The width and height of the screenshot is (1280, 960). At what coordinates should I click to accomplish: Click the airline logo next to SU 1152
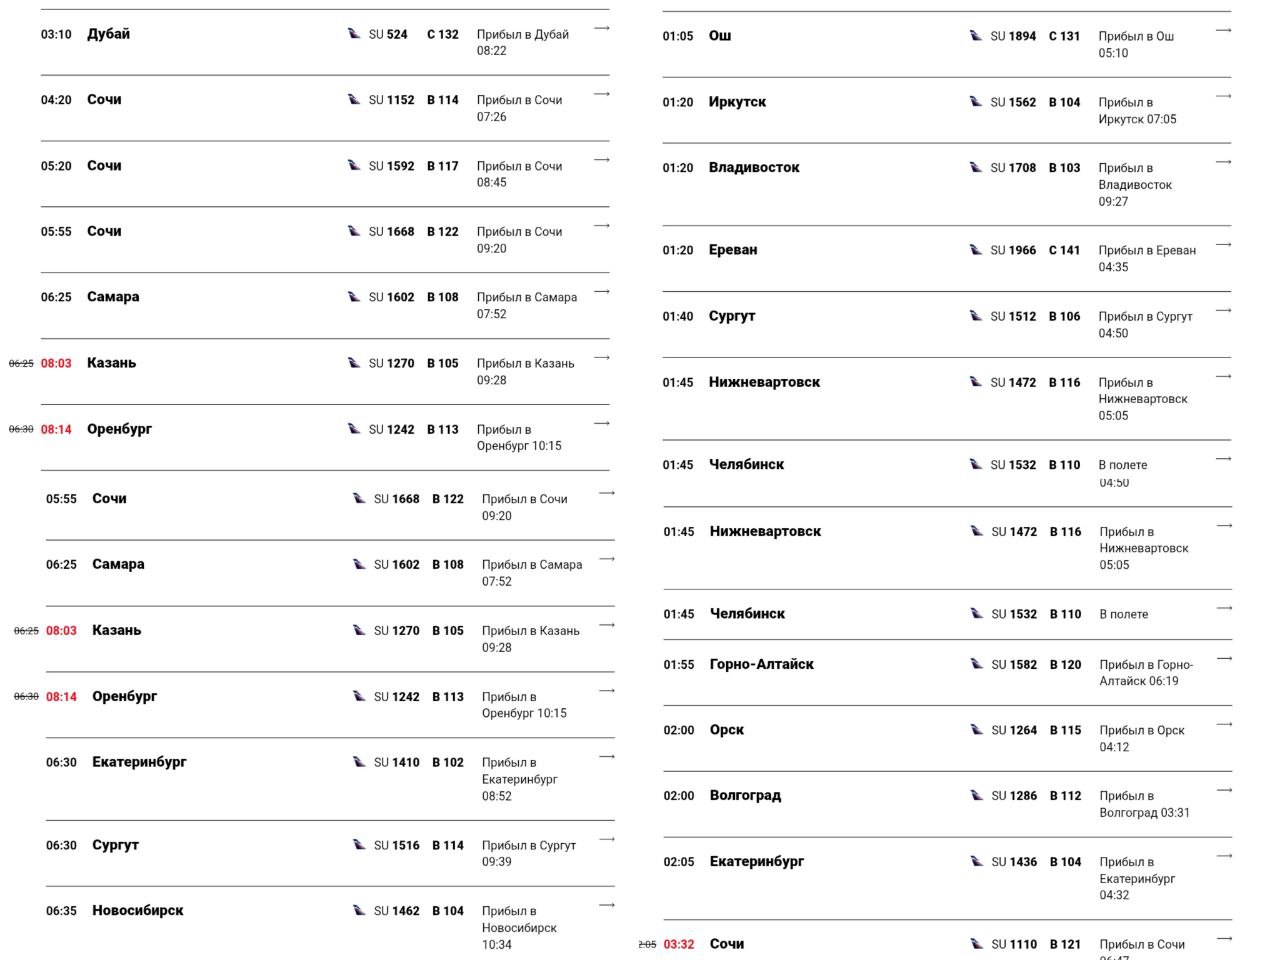tap(354, 100)
